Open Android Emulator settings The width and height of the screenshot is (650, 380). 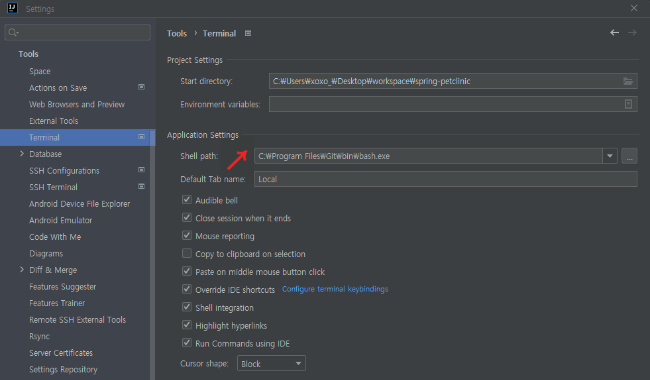tap(61, 220)
